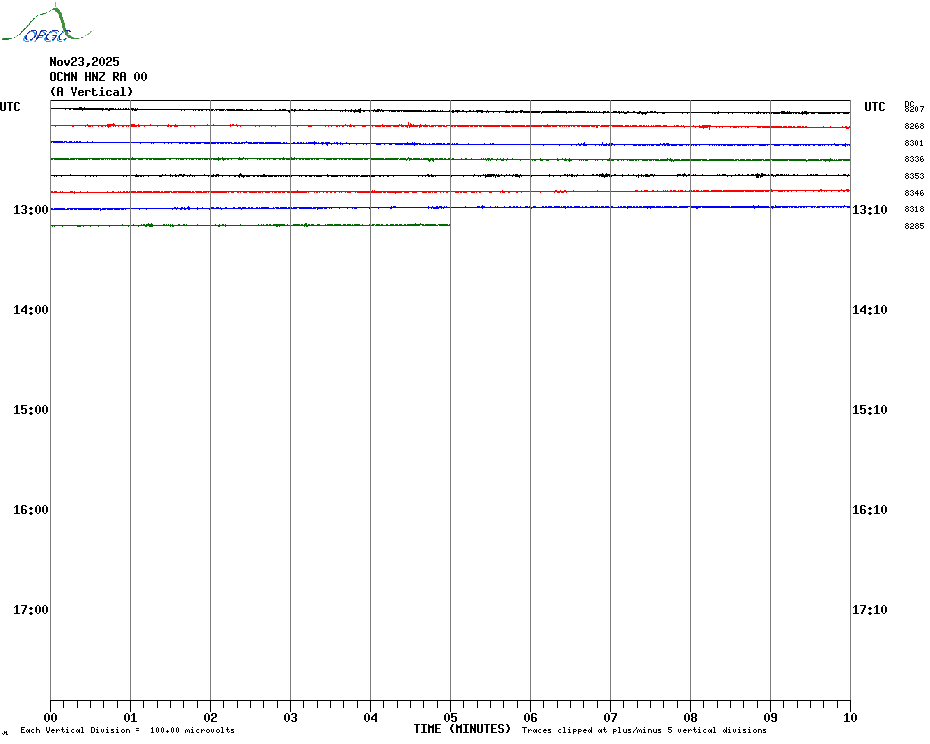930x744 pixels.
Task: Click the "05" minute axis label
Action: (451, 718)
